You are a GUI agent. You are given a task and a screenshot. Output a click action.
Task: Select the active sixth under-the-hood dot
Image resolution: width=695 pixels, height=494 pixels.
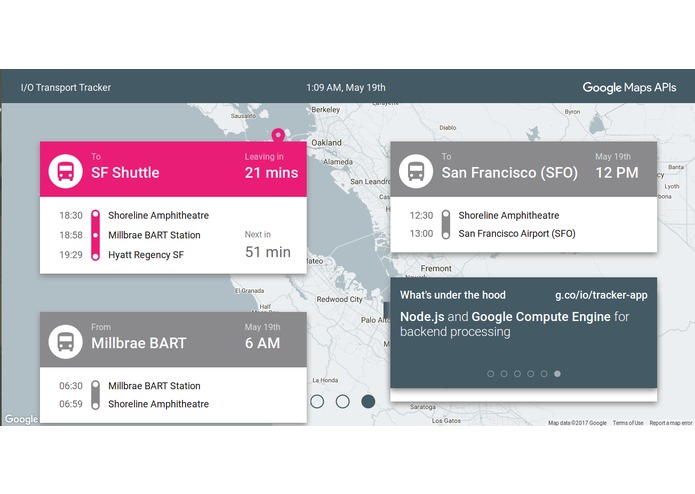click(557, 373)
